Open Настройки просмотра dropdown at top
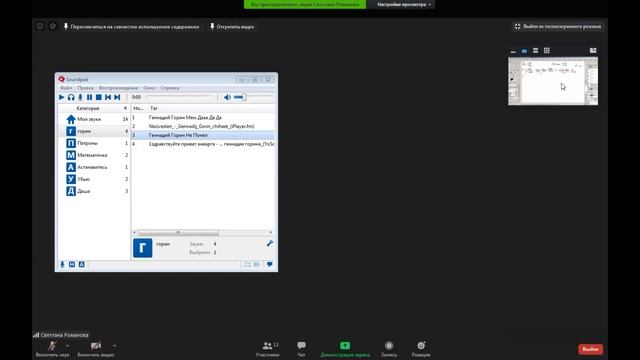The width and height of the screenshot is (640, 360). tap(403, 4)
